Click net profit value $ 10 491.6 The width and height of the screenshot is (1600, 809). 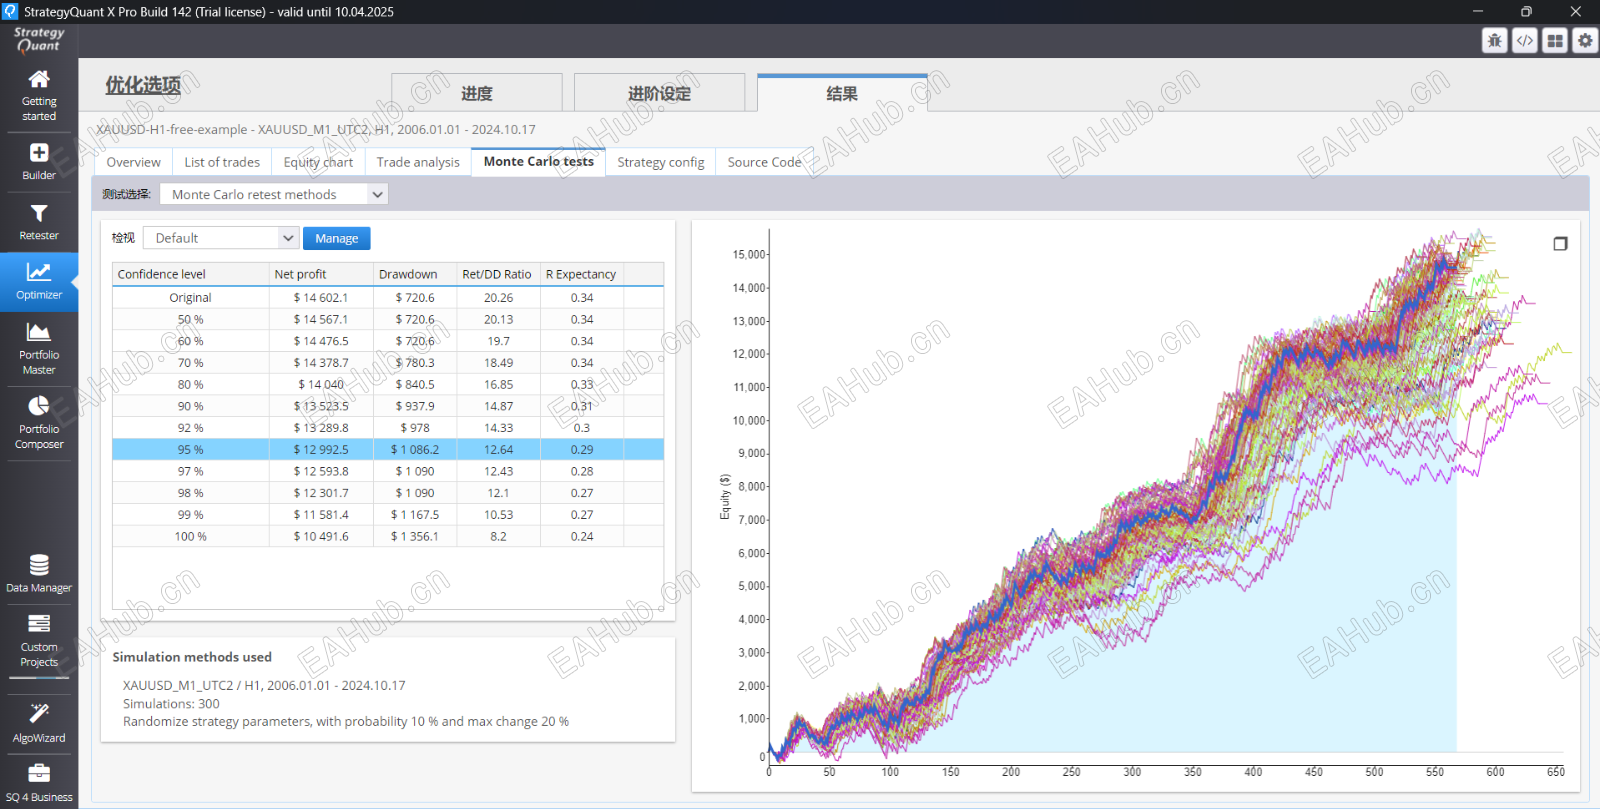(x=321, y=537)
